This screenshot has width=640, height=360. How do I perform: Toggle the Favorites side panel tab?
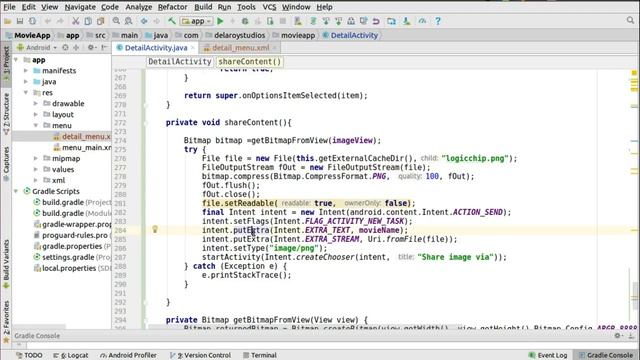pyautogui.click(x=6, y=322)
